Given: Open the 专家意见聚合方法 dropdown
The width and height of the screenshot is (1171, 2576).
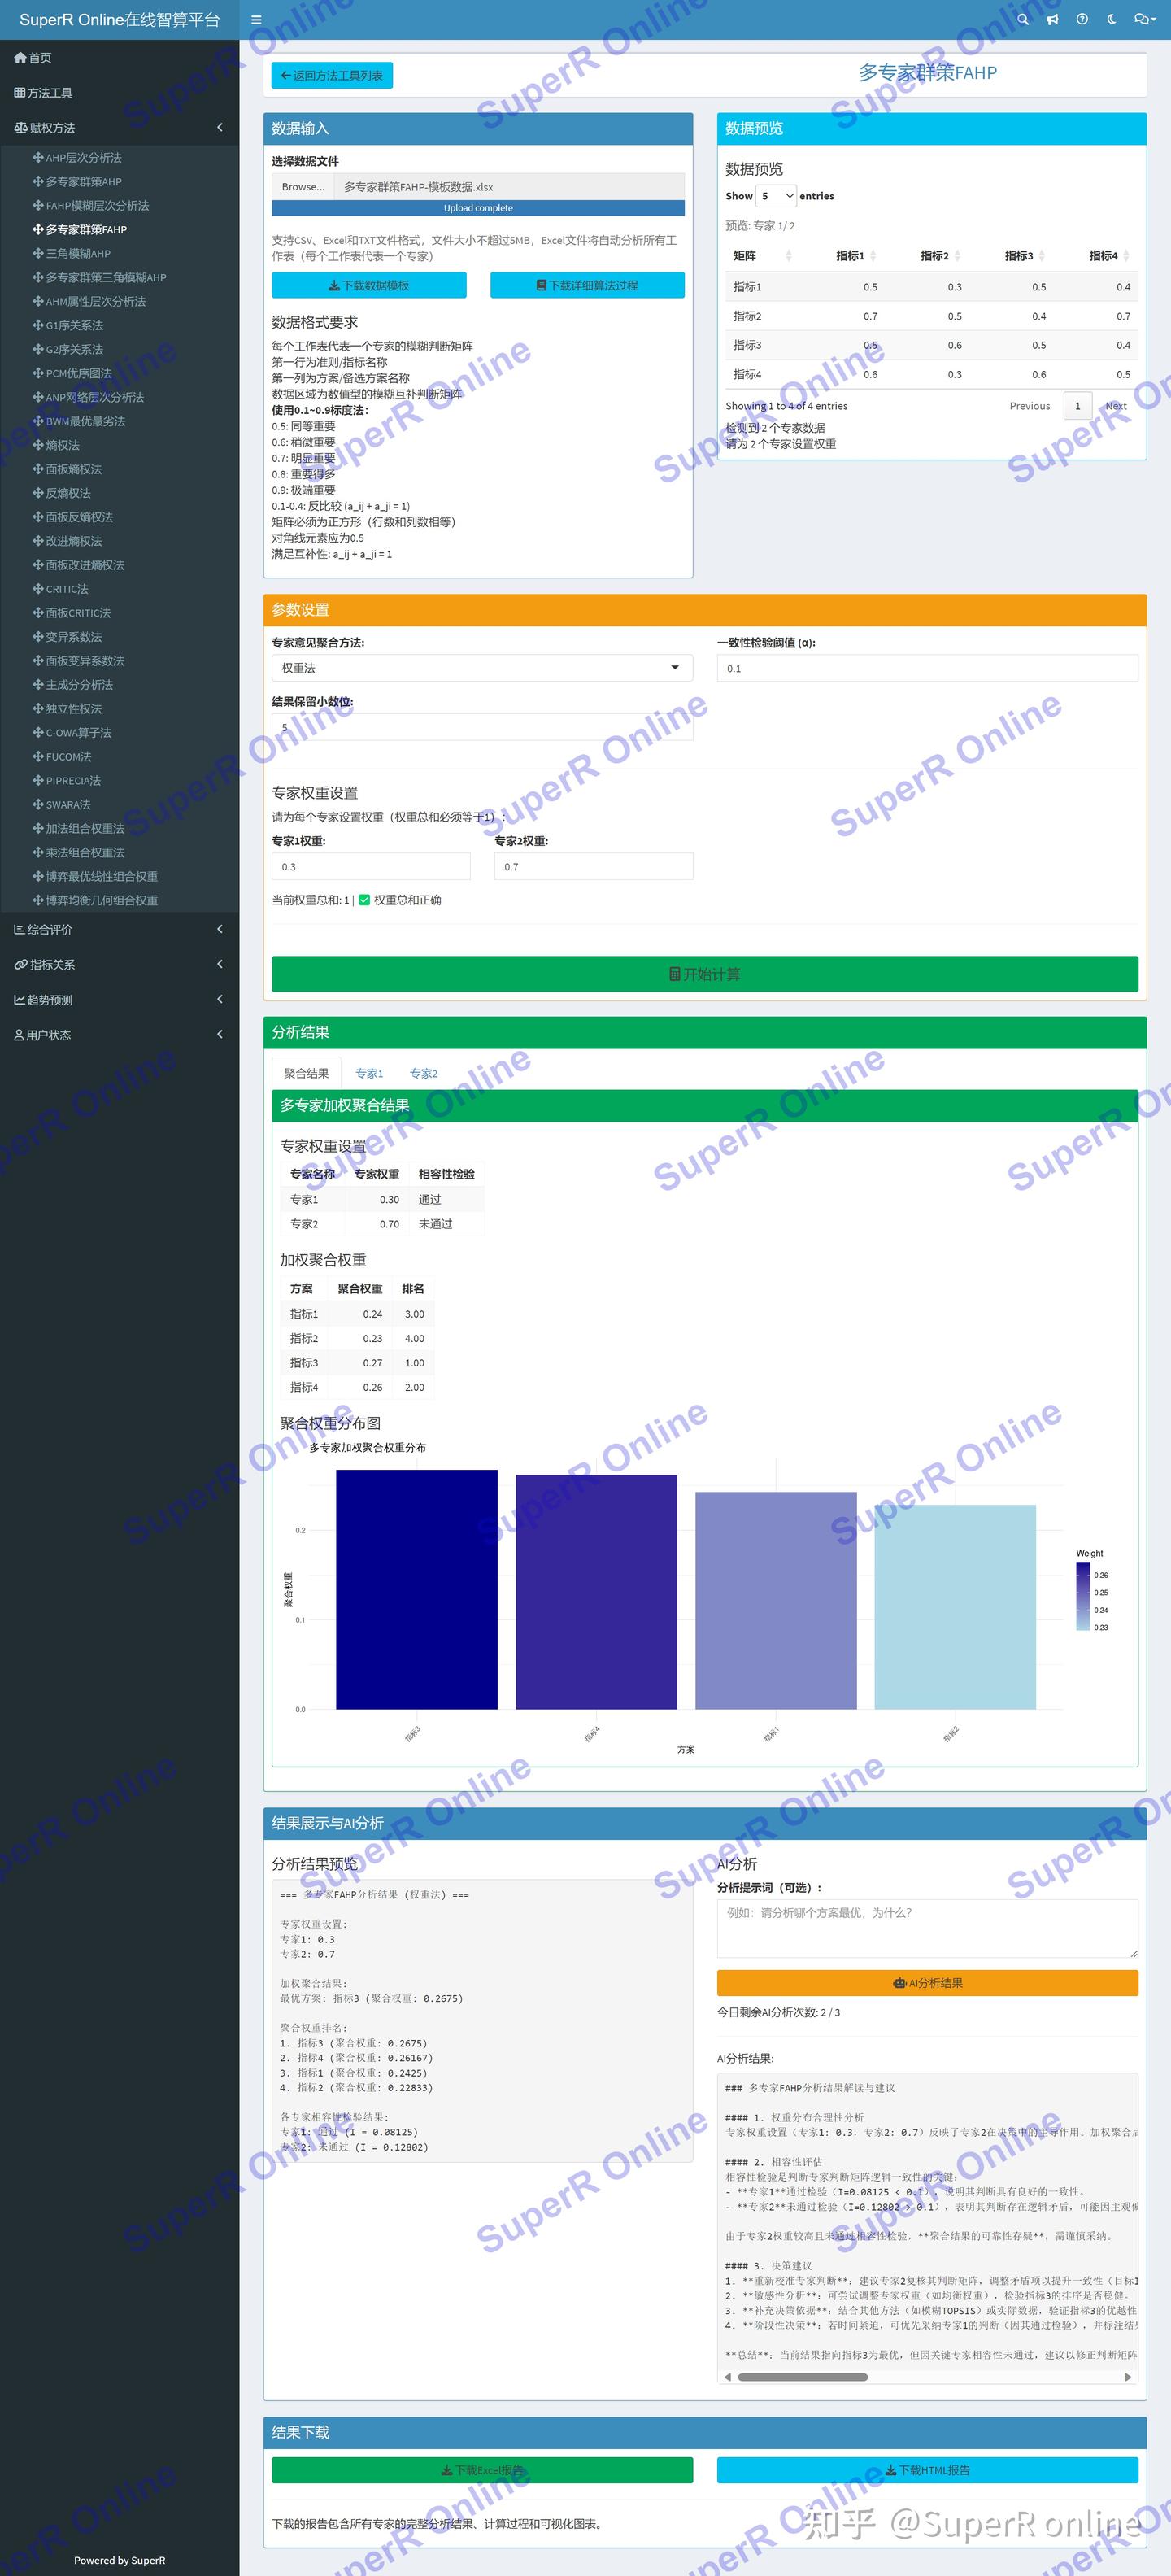Looking at the screenshot, I should [x=482, y=668].
